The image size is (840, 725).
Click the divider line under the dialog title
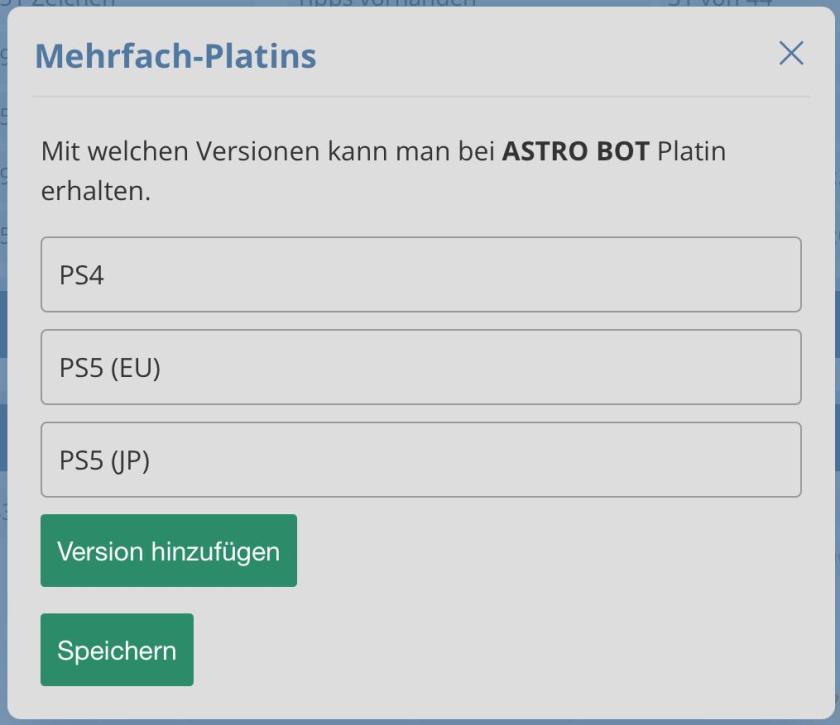tap(420, 97)
